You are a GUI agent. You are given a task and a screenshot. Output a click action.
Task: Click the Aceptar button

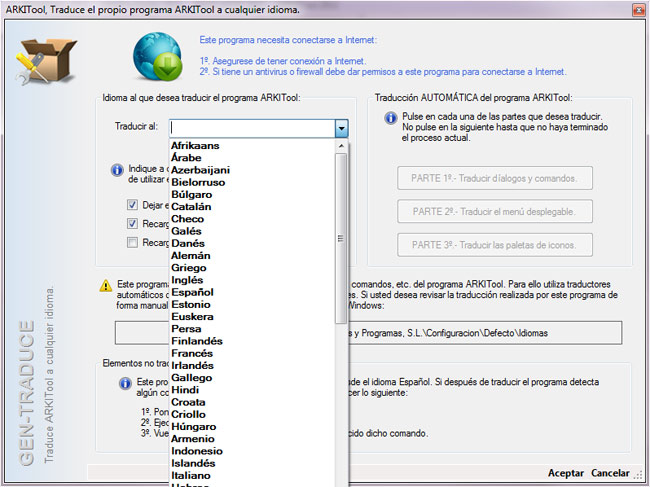click(565, 473)
